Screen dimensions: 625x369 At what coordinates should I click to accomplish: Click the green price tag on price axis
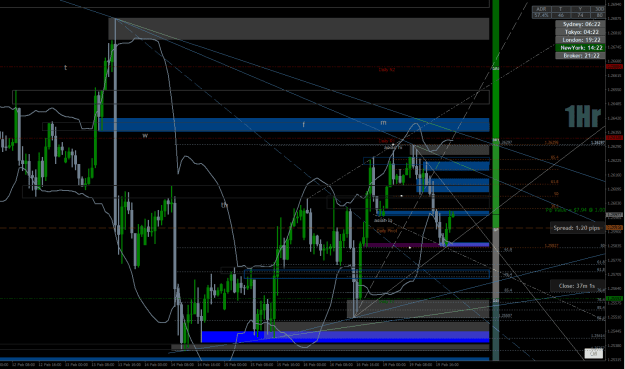pyautogui.click(x=614, y=298)
